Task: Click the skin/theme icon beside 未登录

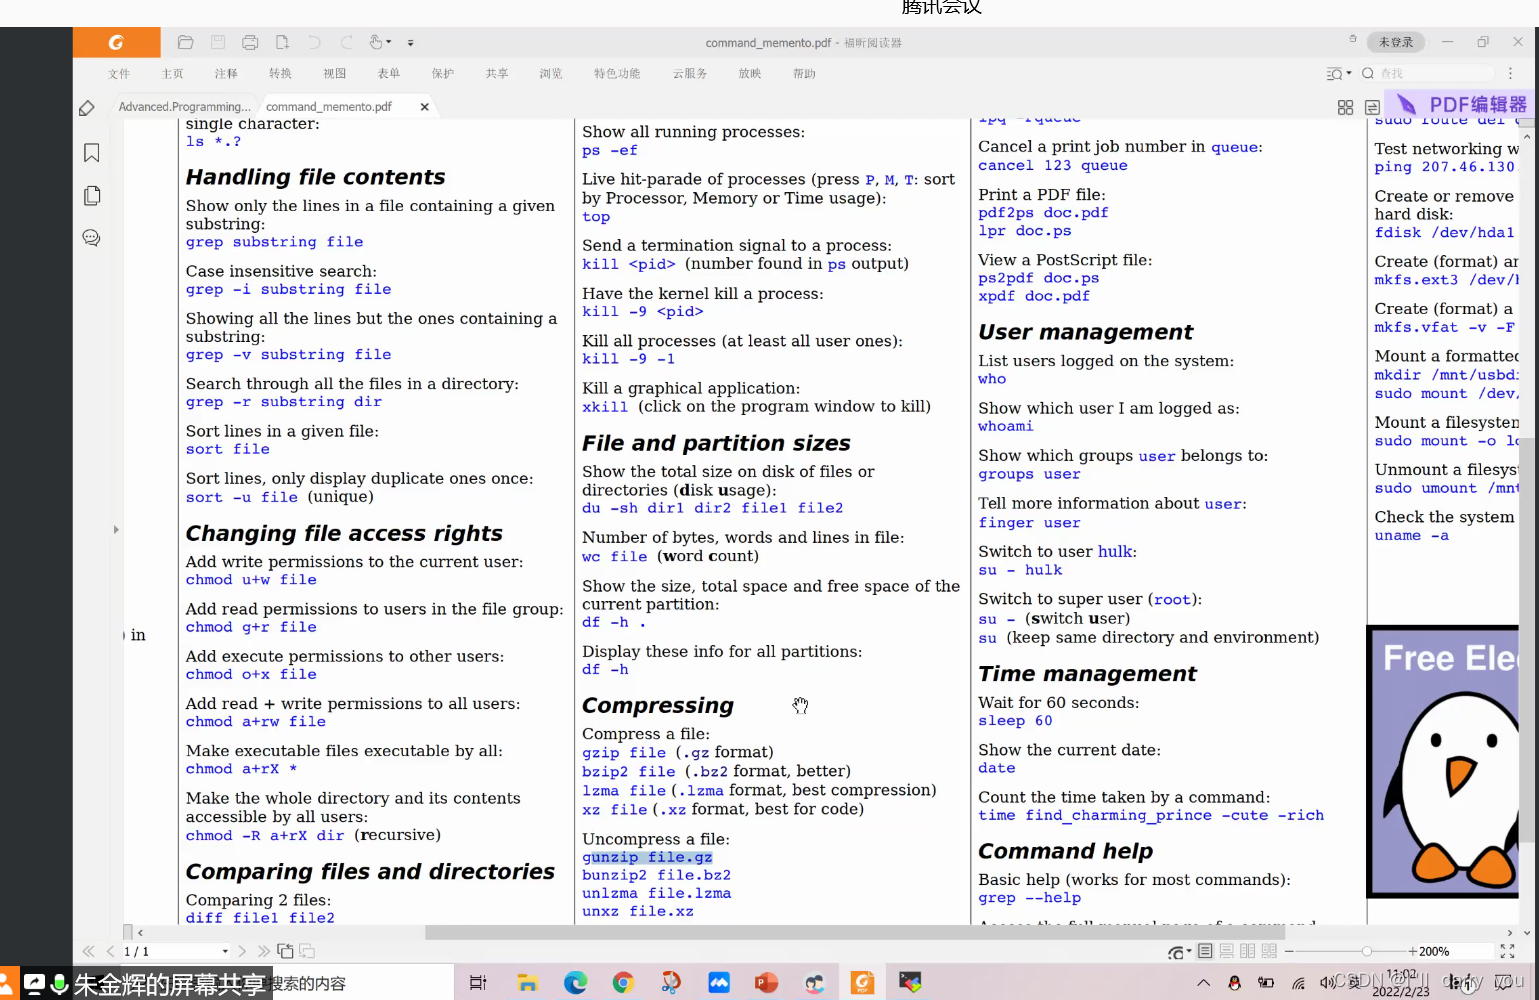Action: coord(1353,39)
